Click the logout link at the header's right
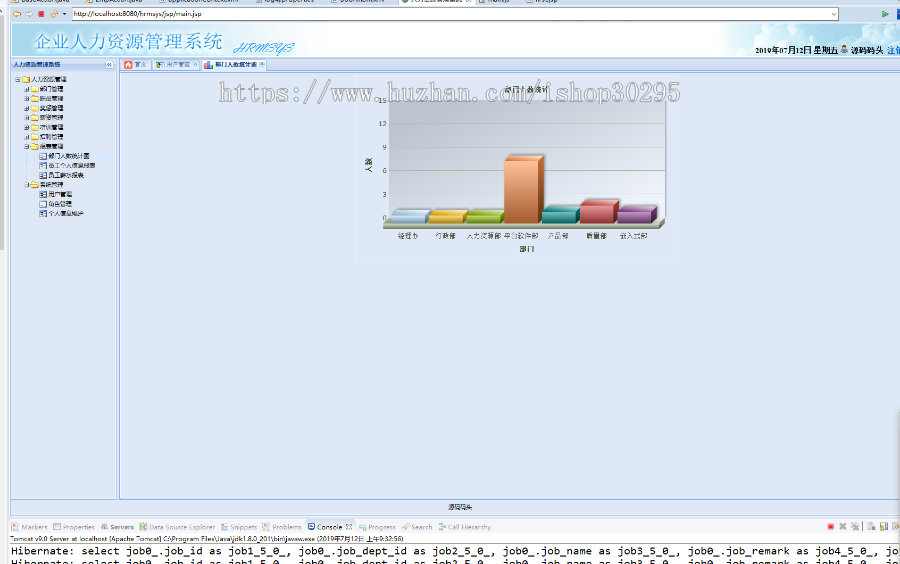900x564 pixels. tap(893, 50)
